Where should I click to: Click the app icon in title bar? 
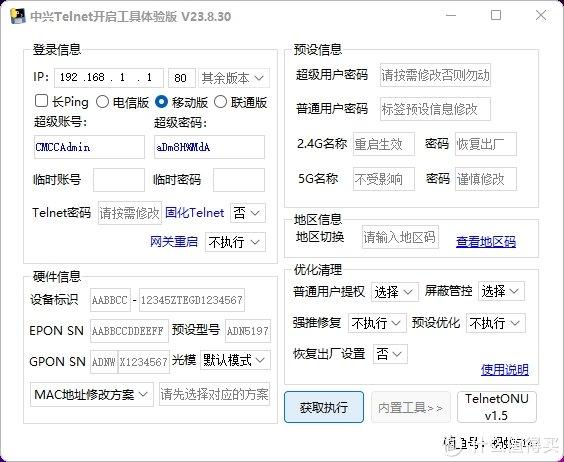point(18,16)
